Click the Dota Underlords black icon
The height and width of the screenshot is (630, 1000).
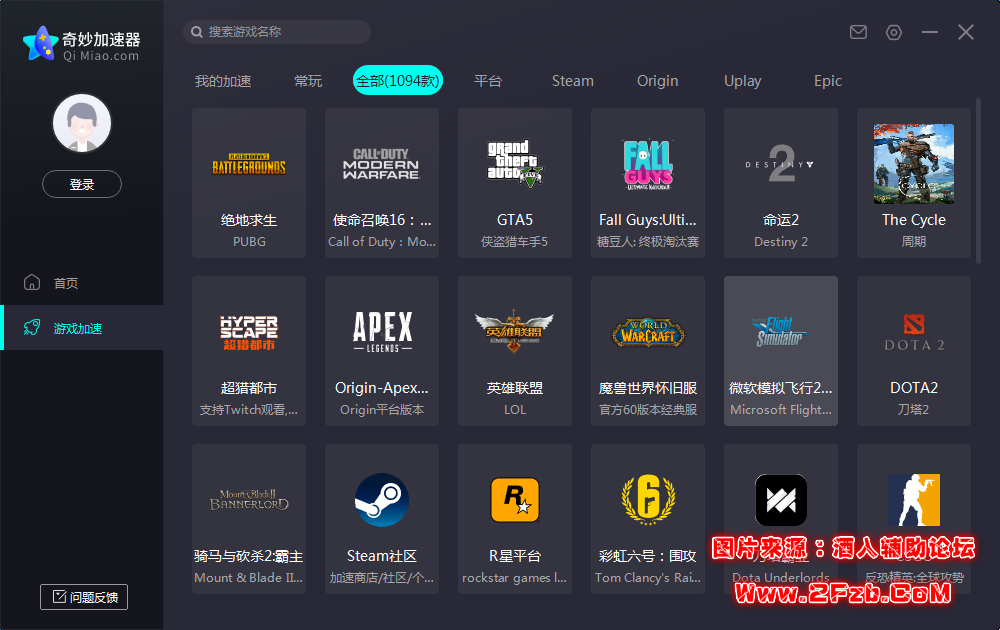(x=781, y=500)
